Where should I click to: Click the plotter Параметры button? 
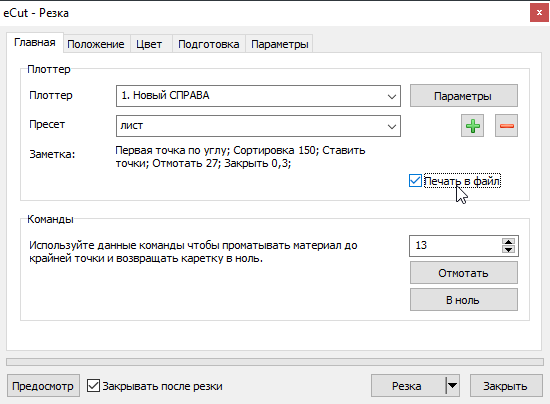pos(464,96)
